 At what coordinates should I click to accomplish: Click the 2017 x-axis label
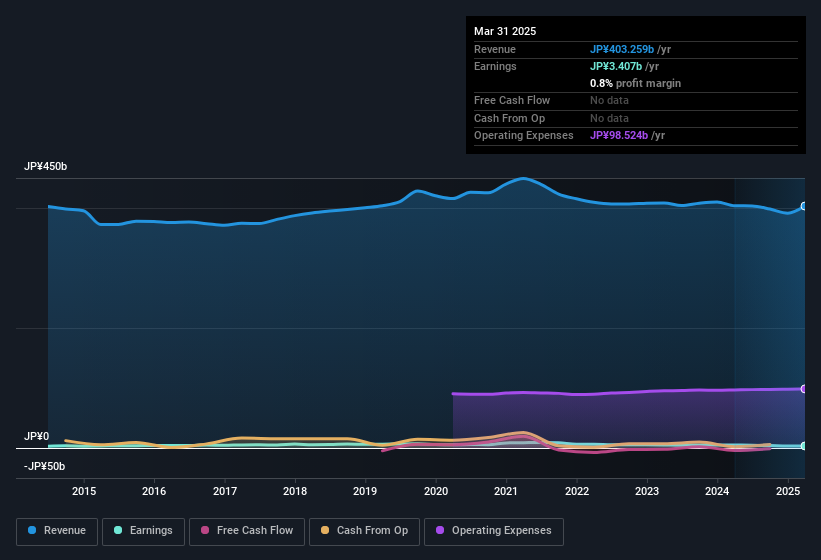pos(225,491)
